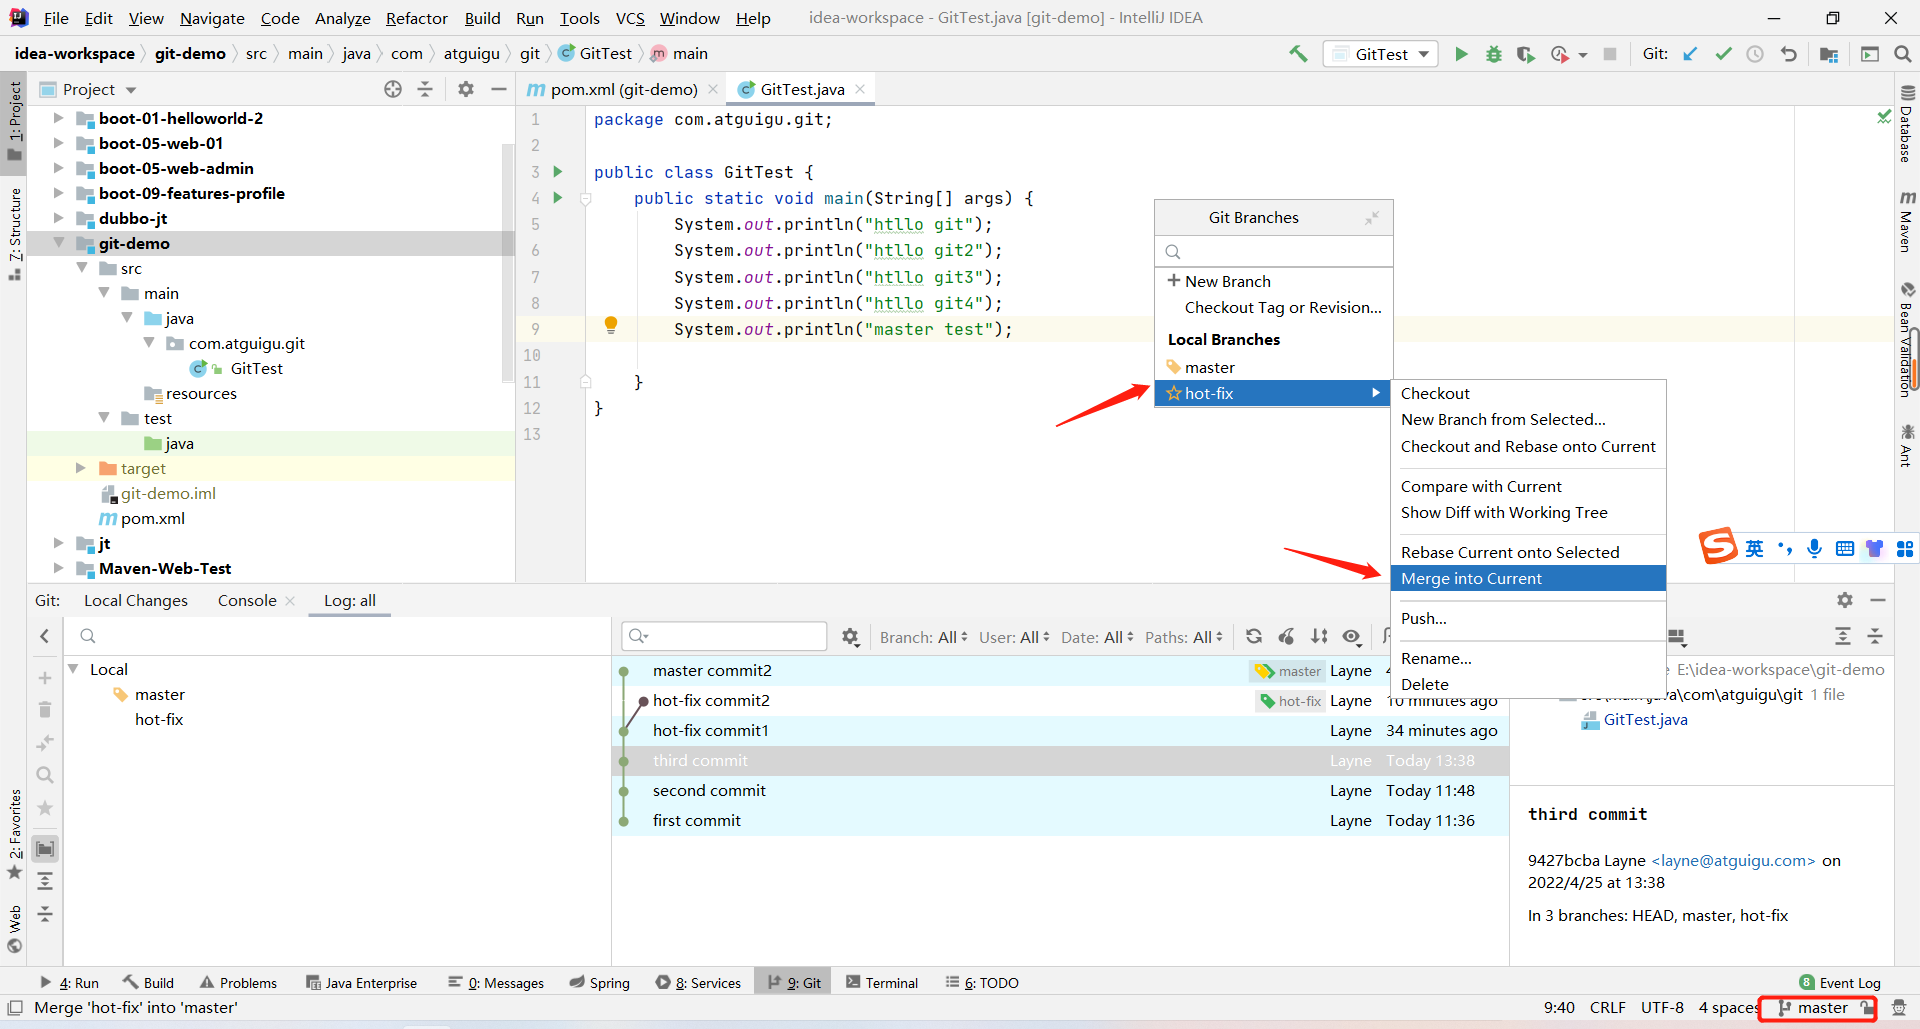1920x1029 pixels.
Task: Click the cherry-pick icon in the log toolbar
Action: coord(1287,636)
